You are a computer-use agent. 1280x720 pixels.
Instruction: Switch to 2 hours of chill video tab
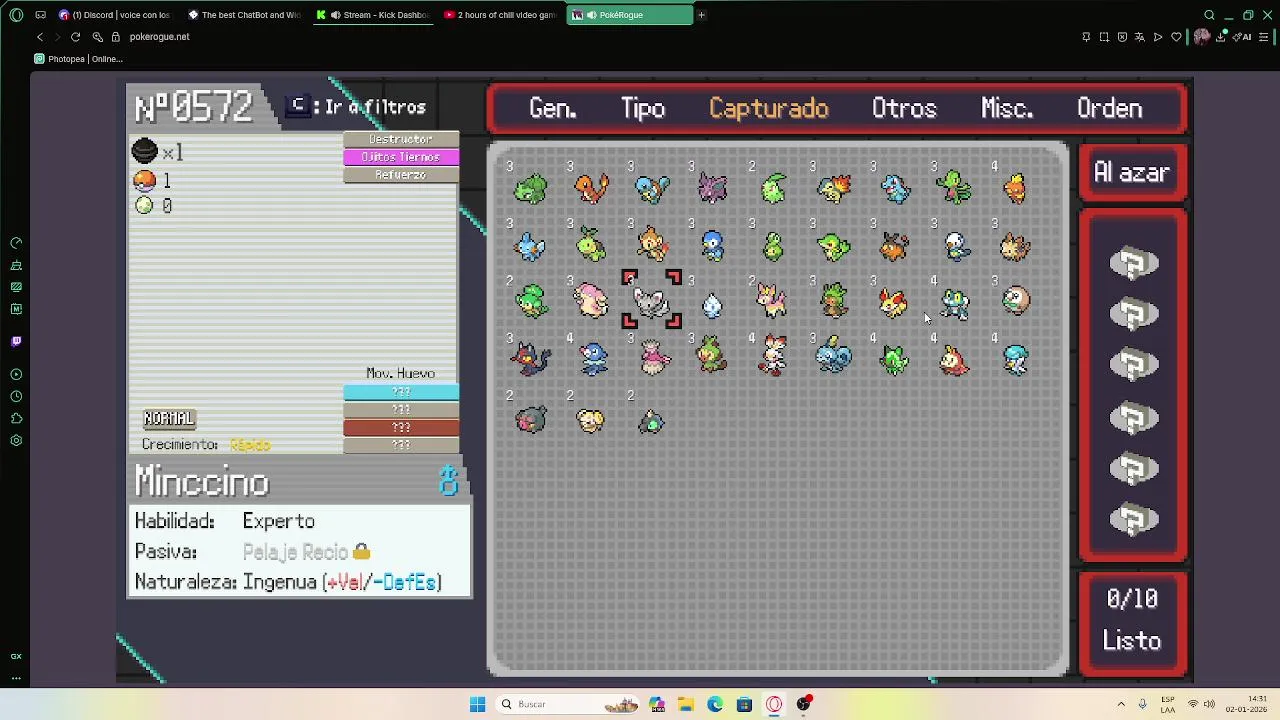pyautogui.click(x=500, y=15)
